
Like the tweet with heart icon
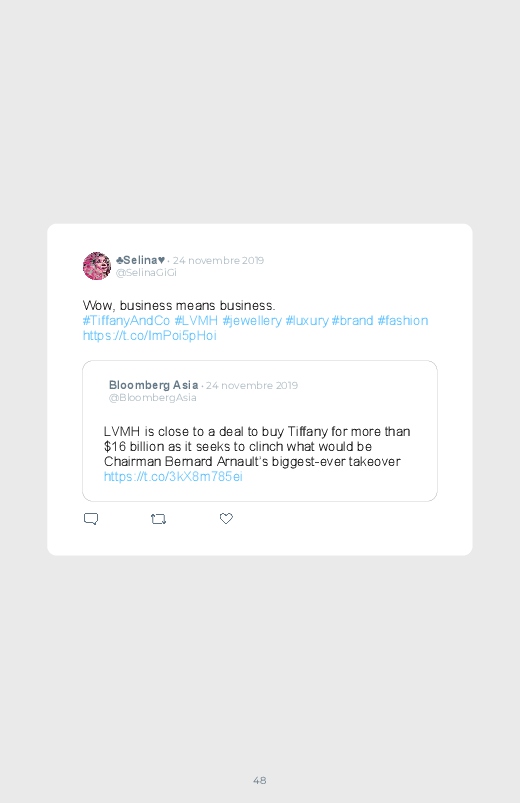point(226,518)
